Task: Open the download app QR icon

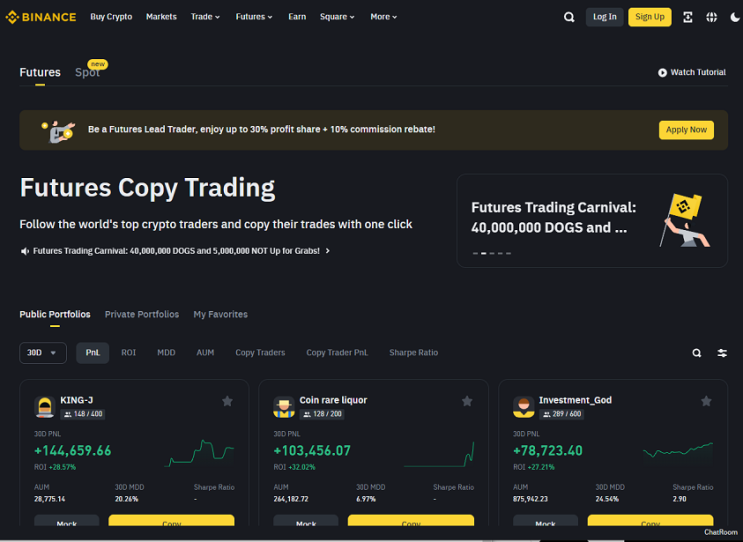Action: pyautogui.click(x=688, y=17)
